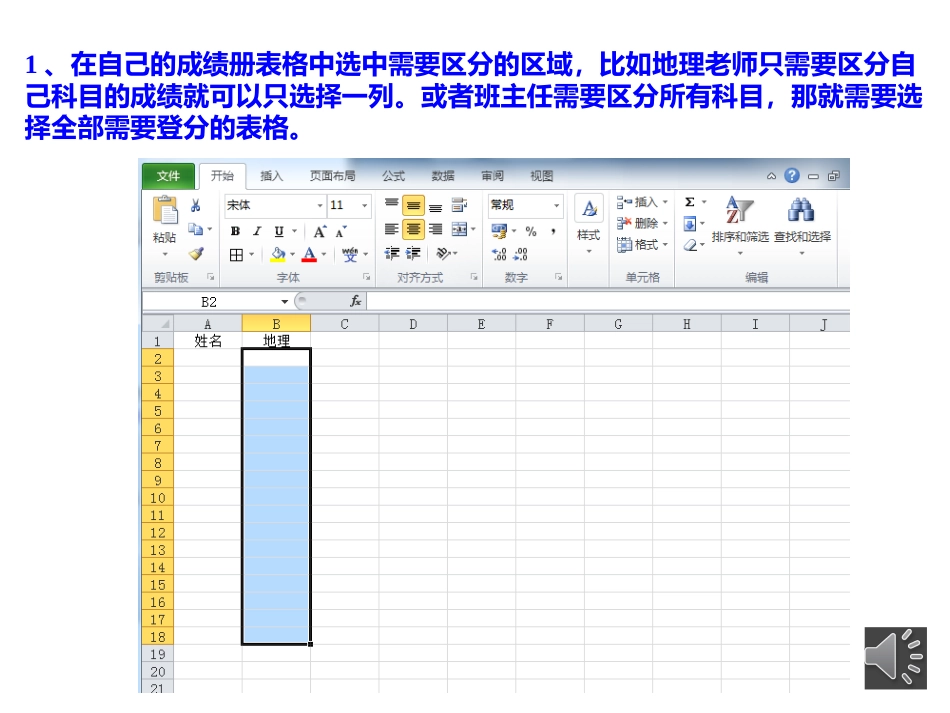Switch to the View (视图) tab
The height and width of the screenshot is (713, 950).
(x=542, y=176)
